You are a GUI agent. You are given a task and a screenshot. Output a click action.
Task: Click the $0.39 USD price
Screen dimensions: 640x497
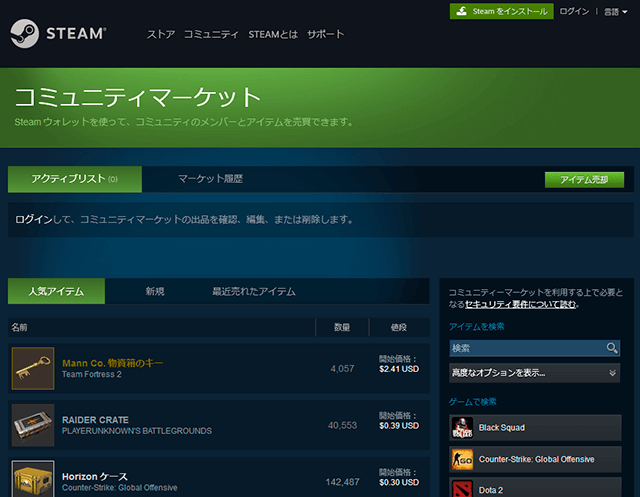tap(399, 426)
